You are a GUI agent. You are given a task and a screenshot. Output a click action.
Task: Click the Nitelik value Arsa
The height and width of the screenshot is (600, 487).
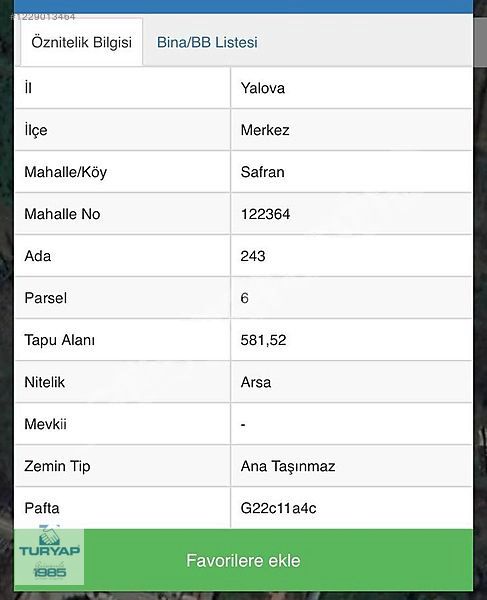[256, 382]
